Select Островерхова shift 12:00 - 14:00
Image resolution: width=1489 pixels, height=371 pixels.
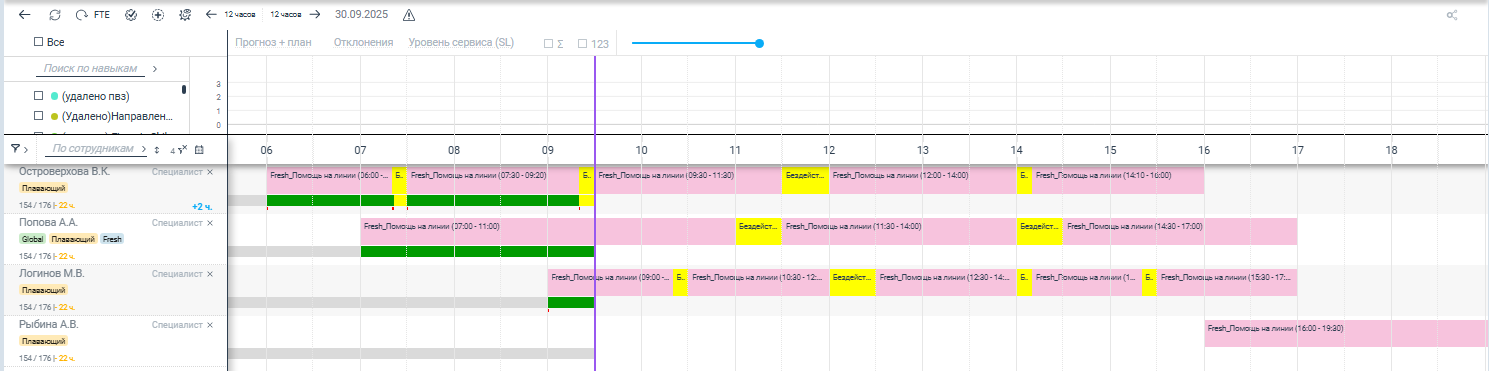point(923,181)
